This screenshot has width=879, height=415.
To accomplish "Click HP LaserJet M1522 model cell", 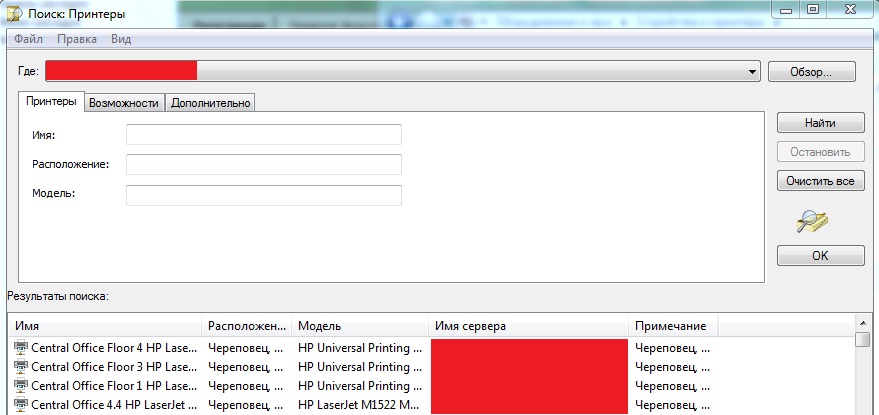I will click(360, 404).
